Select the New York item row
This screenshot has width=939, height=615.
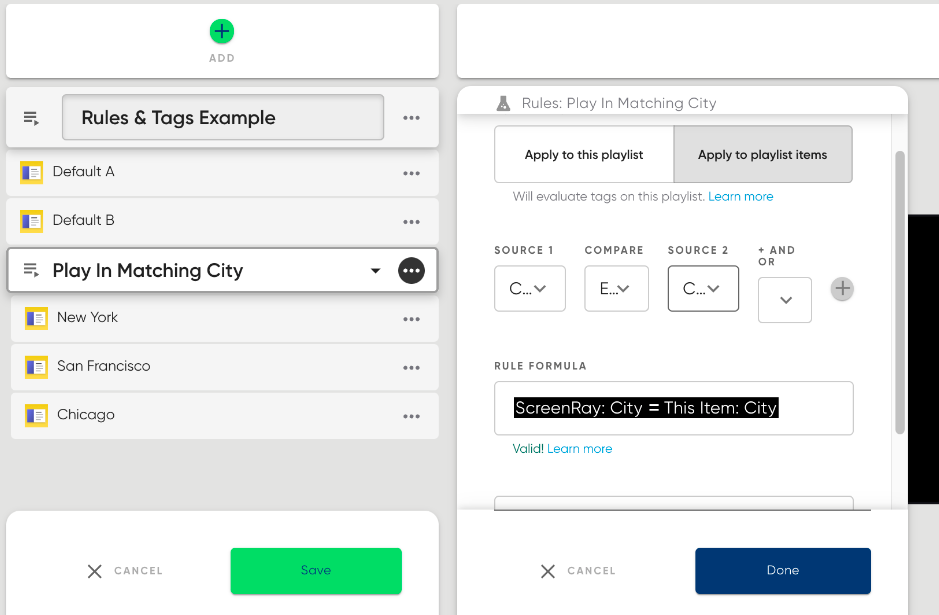coord(225,319)
